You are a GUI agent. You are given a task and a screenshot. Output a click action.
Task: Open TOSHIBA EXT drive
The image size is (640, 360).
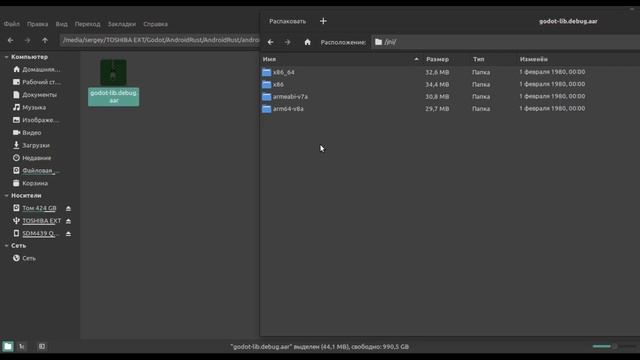(x=37, y=221)
